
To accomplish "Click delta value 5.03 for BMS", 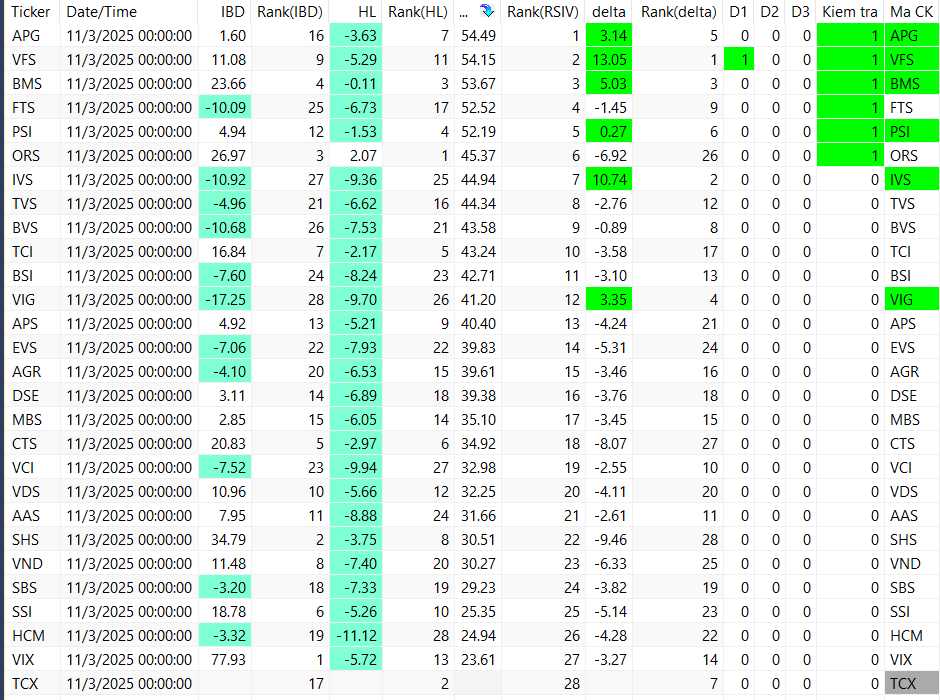I will 609,84.
